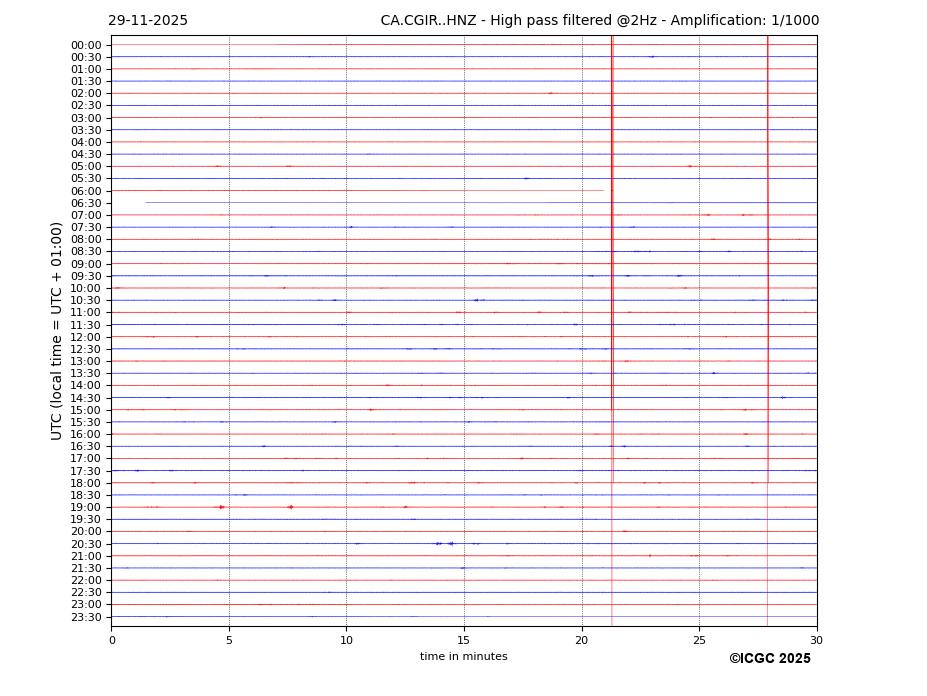The height and width of the screenshot is (696, 927).
Task: Click the date label 29-11-2025
Action: tap(148, 21)
